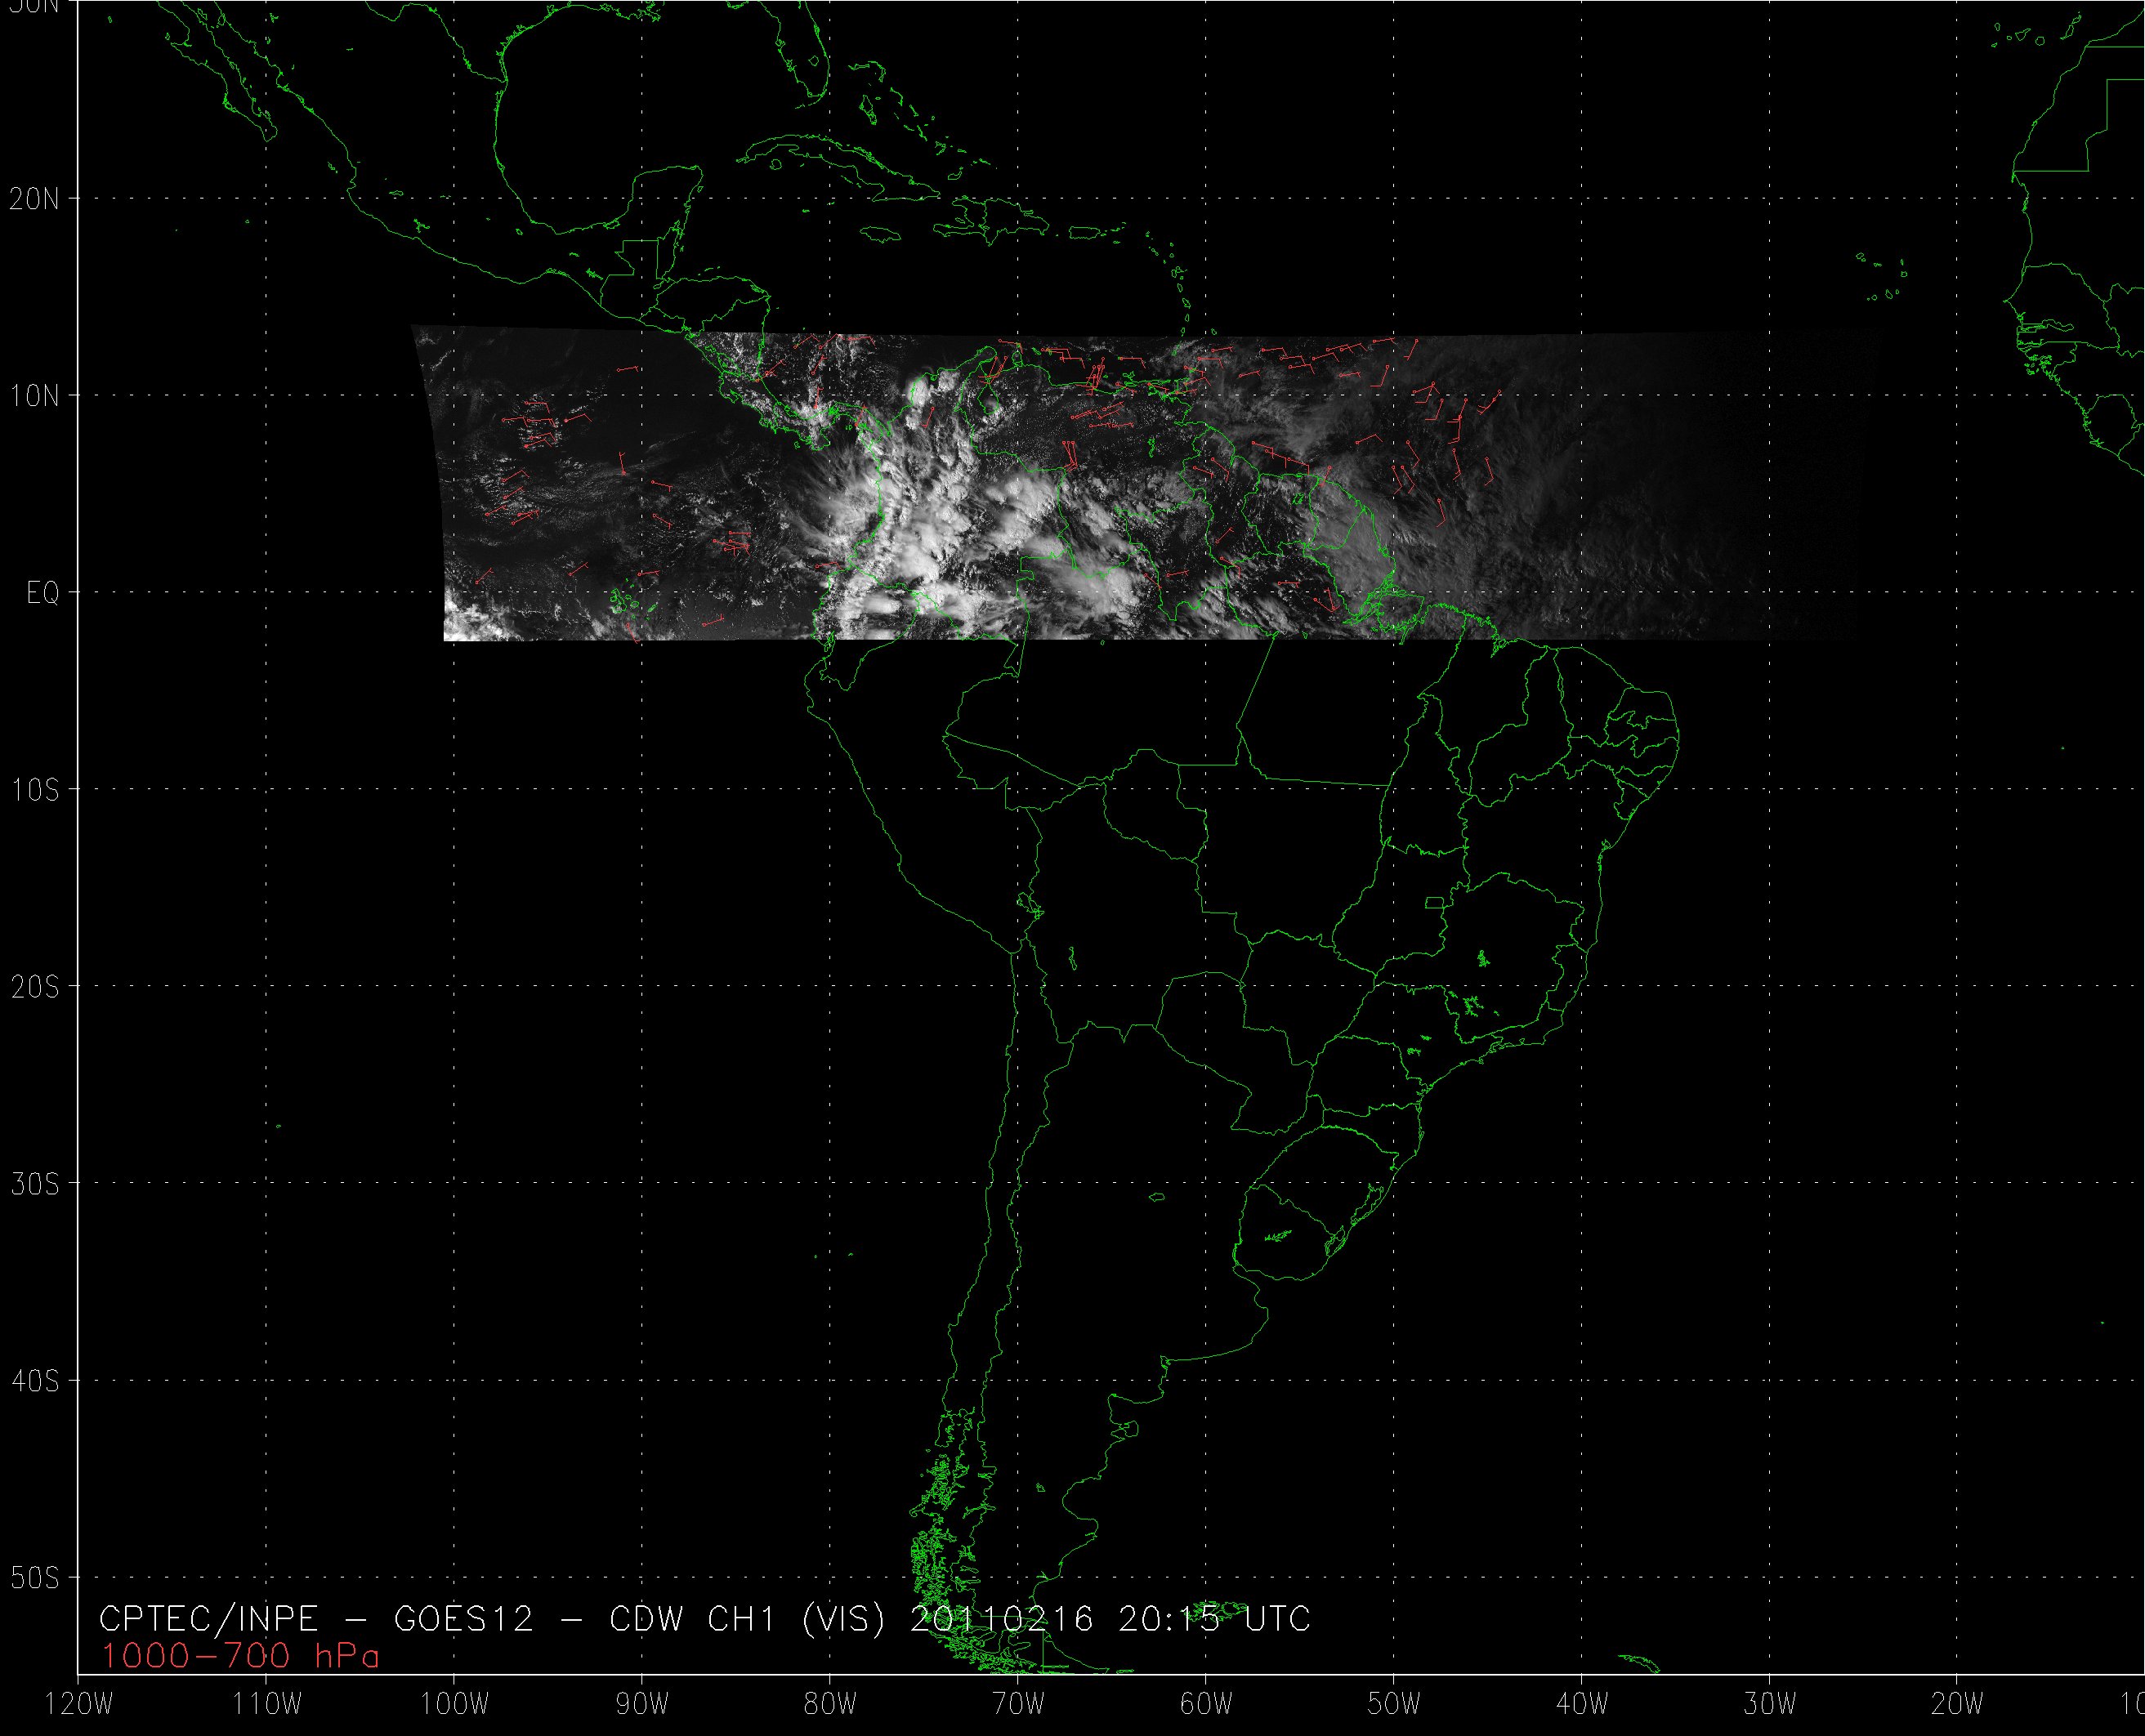2145x1736 pixels.
Task: Click the 120W longitude label
Action: pos(81,1705)
